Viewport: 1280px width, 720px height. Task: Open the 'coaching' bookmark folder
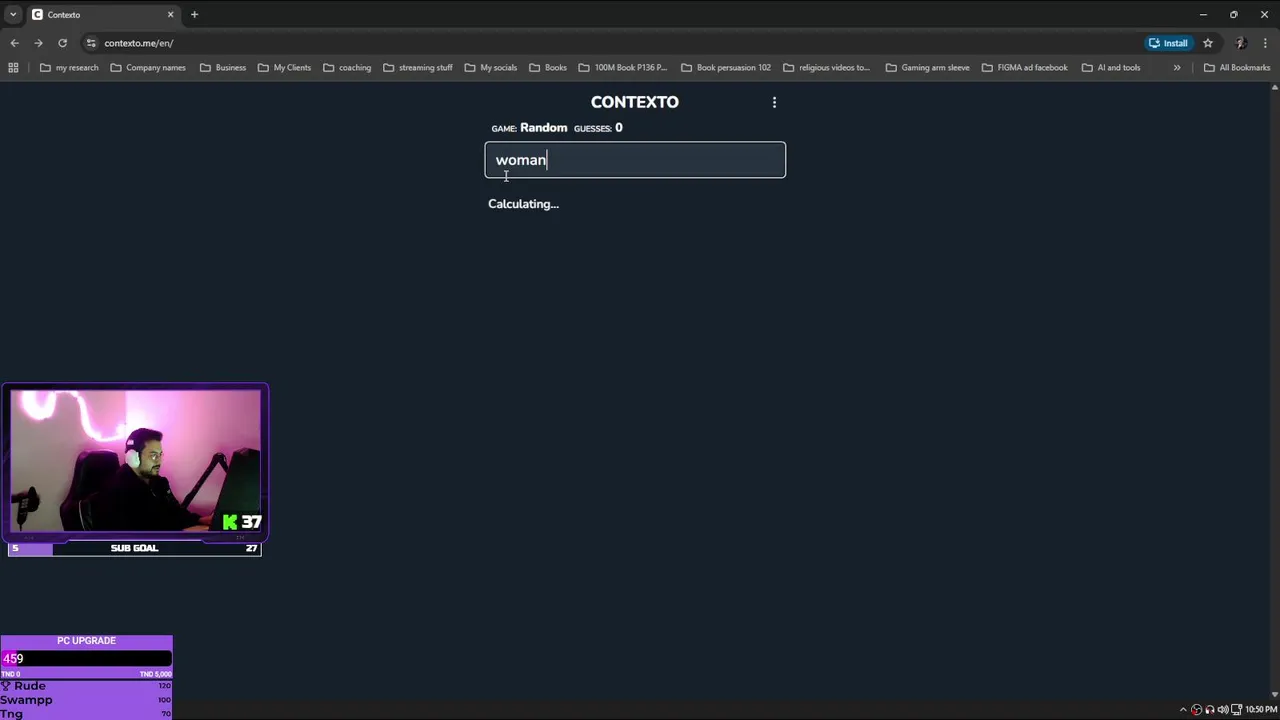(x=347, y=67)
